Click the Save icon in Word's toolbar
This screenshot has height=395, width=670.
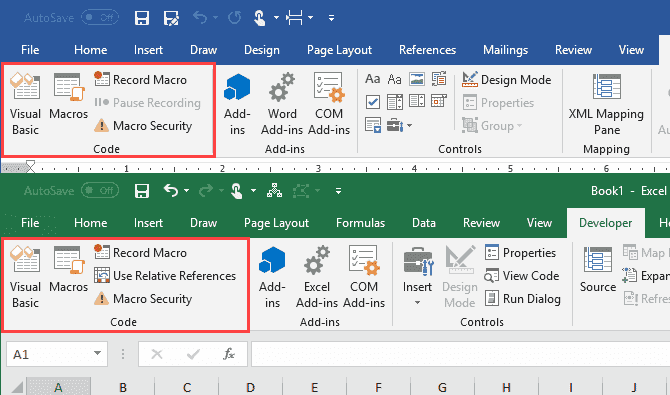[x=142, y=18]
